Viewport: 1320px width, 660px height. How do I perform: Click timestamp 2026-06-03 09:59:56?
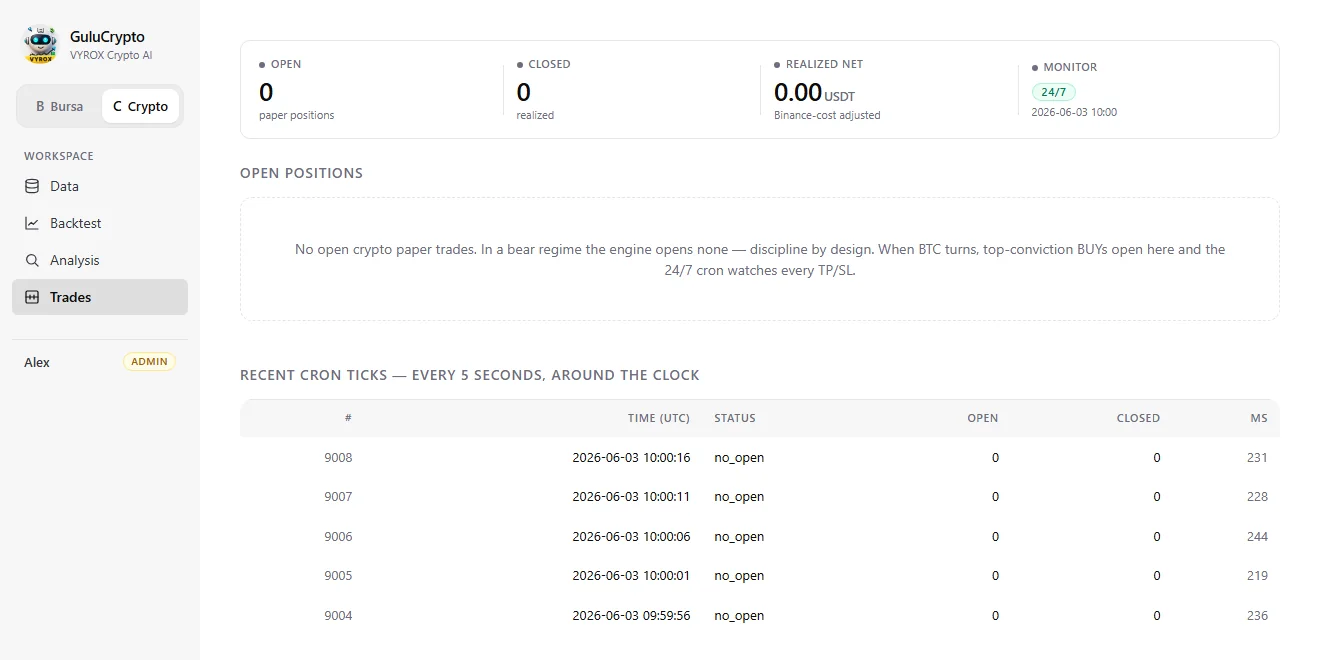631,615
